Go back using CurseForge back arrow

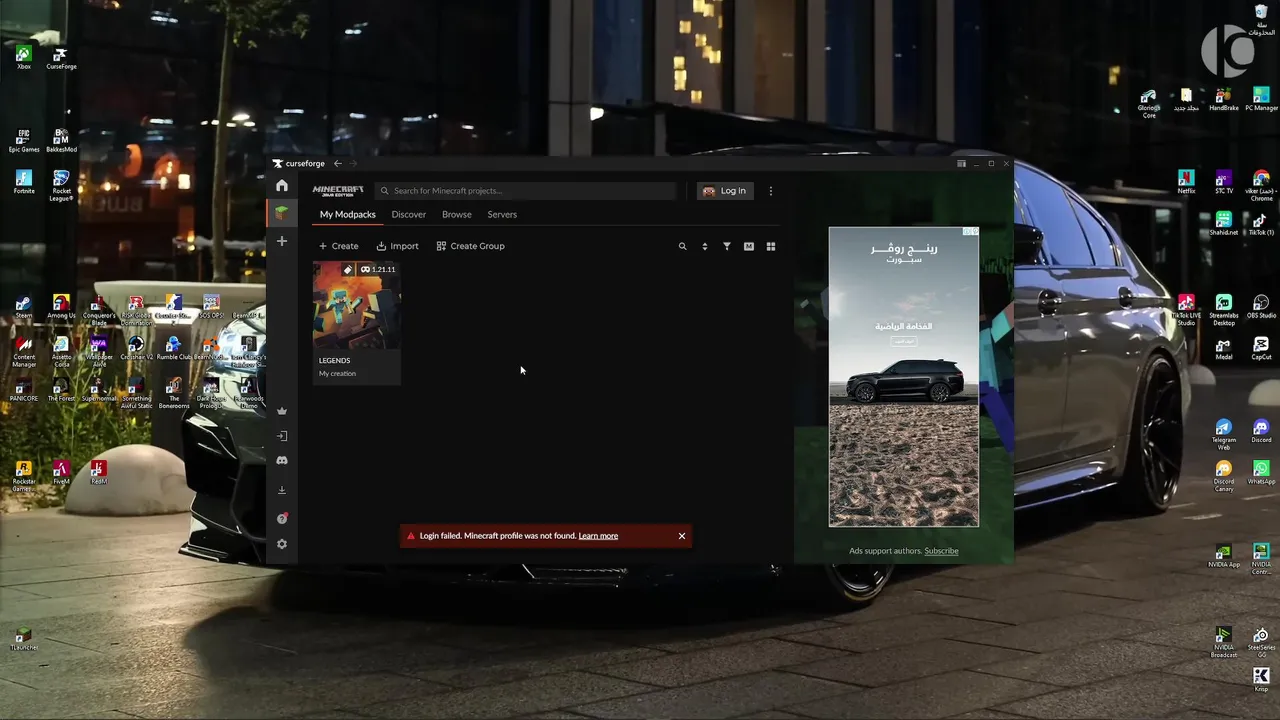338,163
